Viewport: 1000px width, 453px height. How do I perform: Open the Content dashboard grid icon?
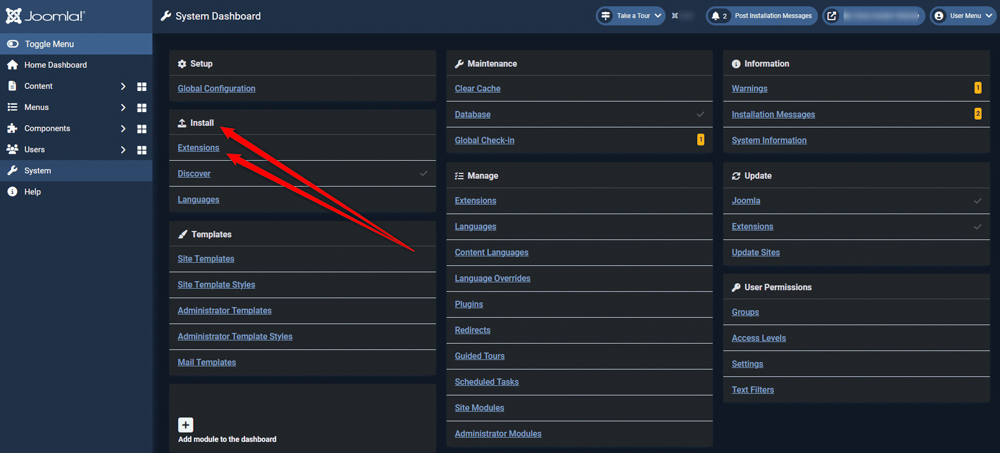(142, 86)
